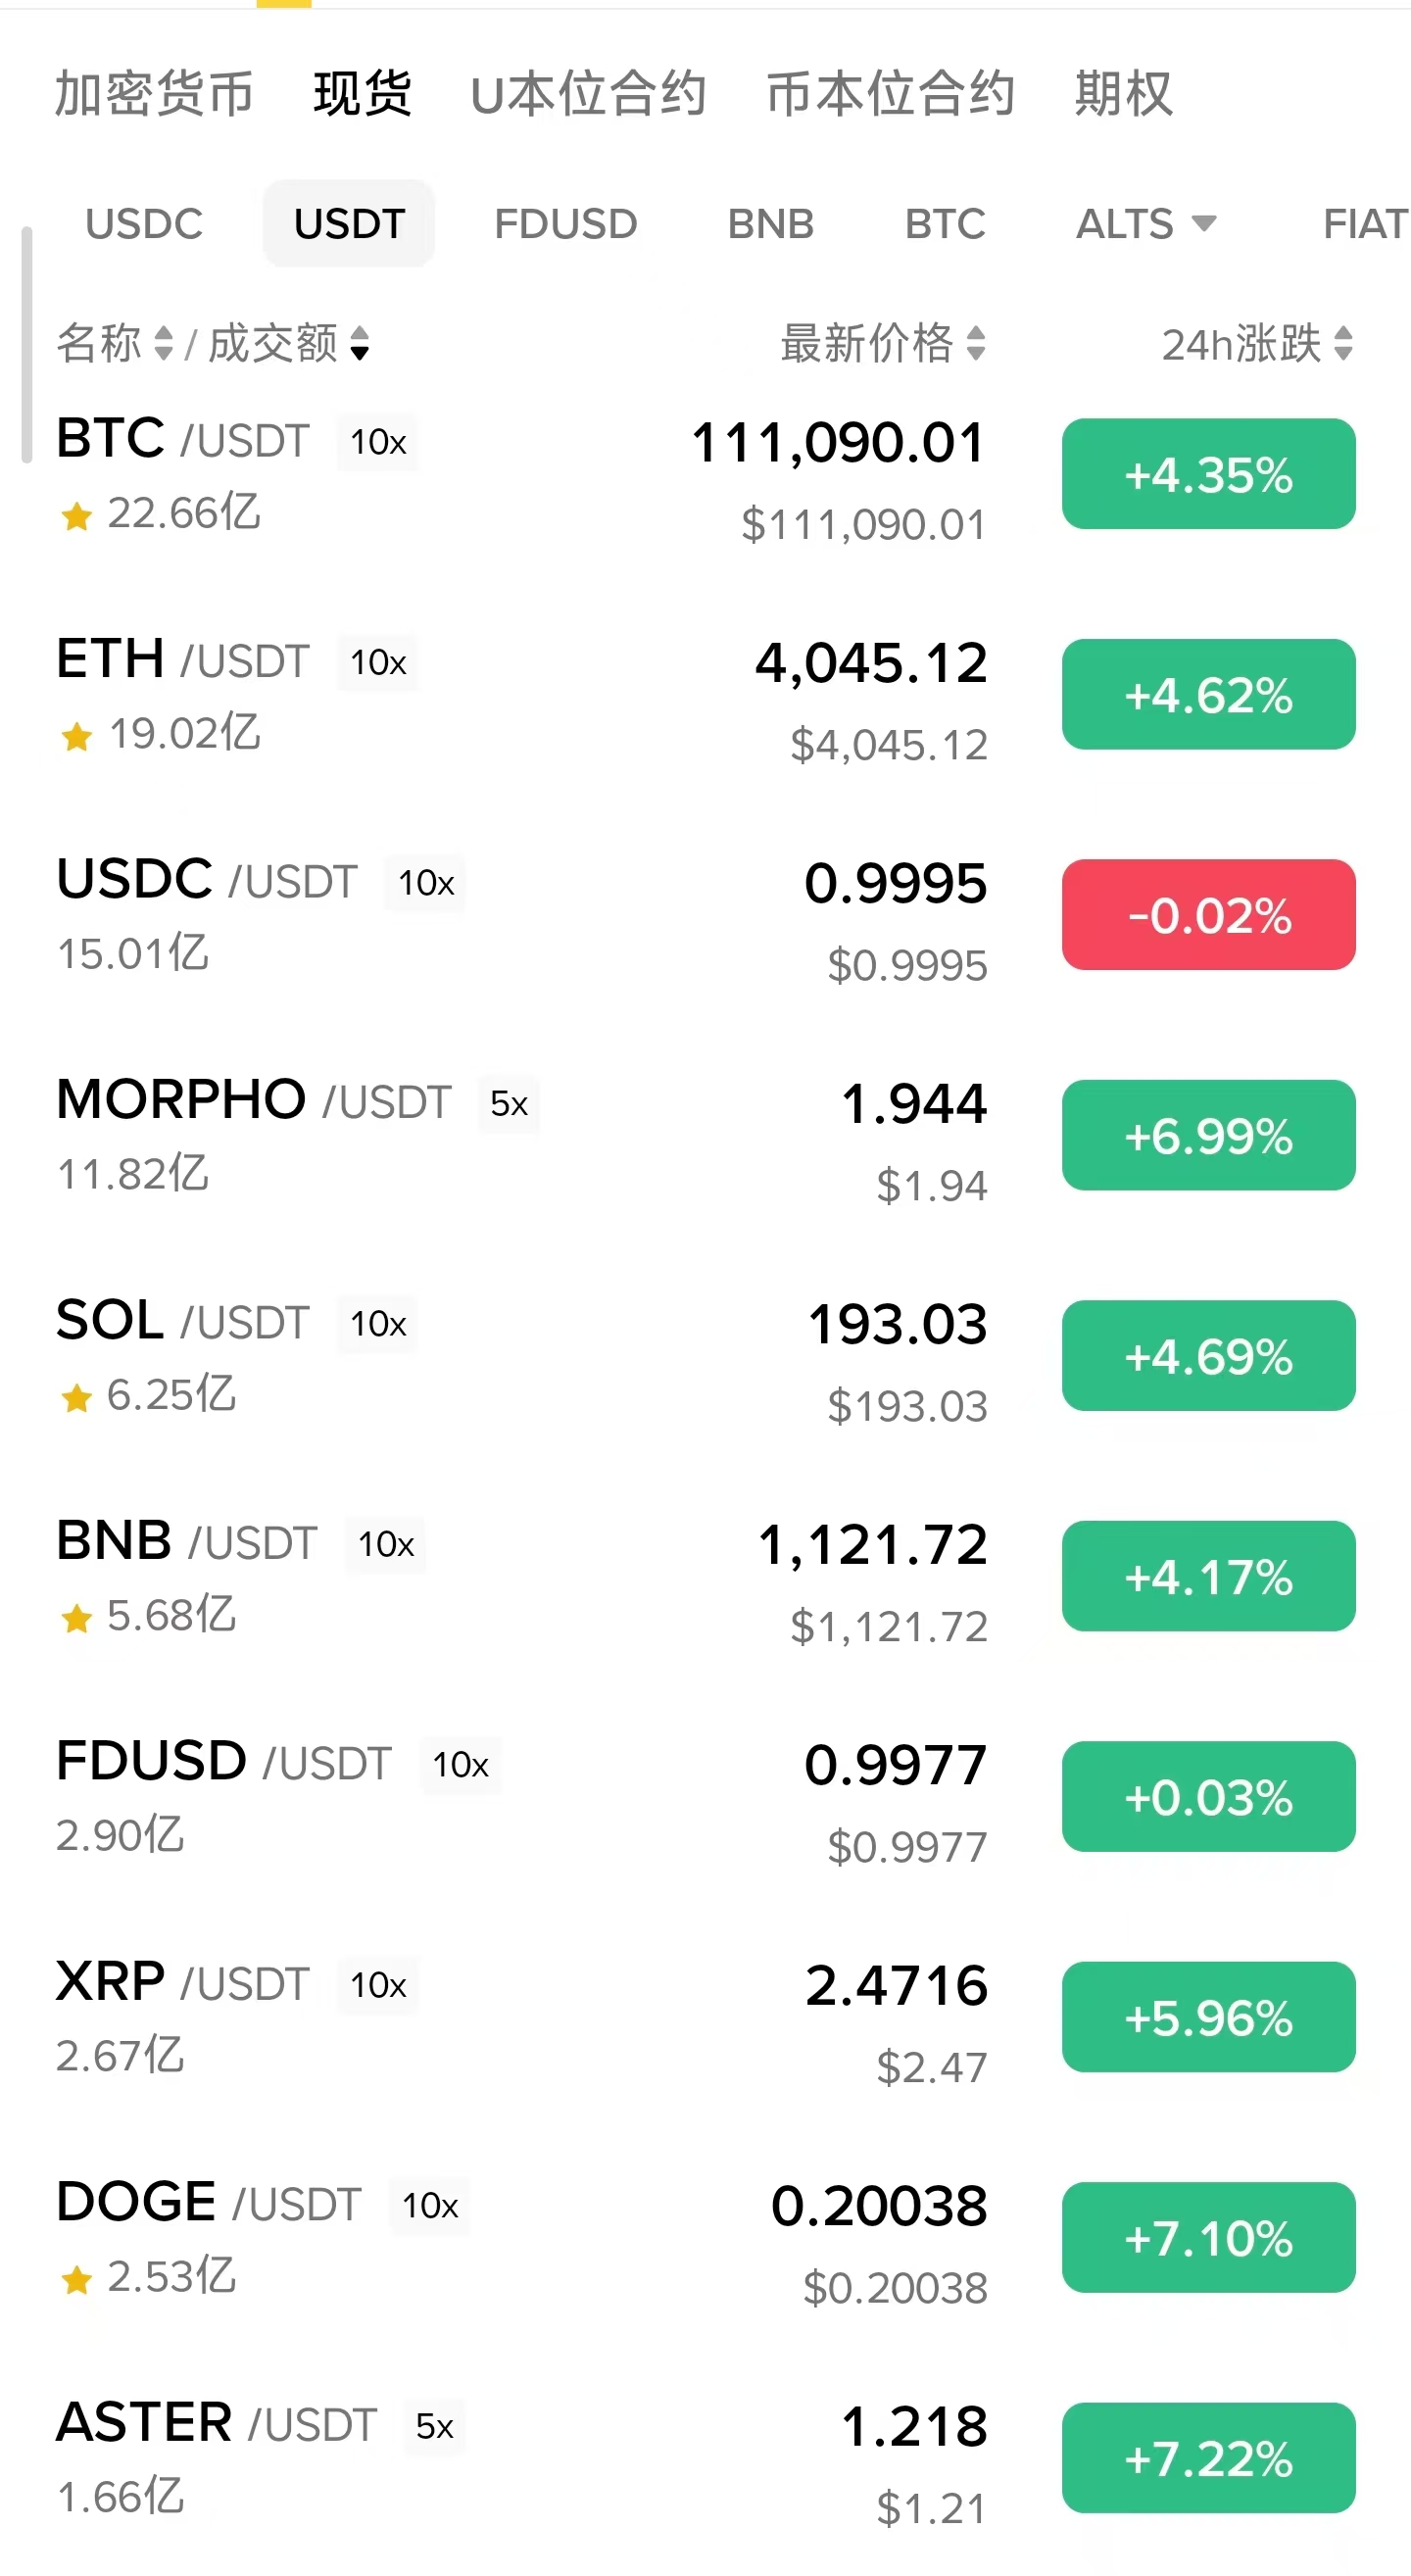Click the XRP 10x leverage badge
The width and height of the screenshot is (1411, 2576).
click(378, 1985)
